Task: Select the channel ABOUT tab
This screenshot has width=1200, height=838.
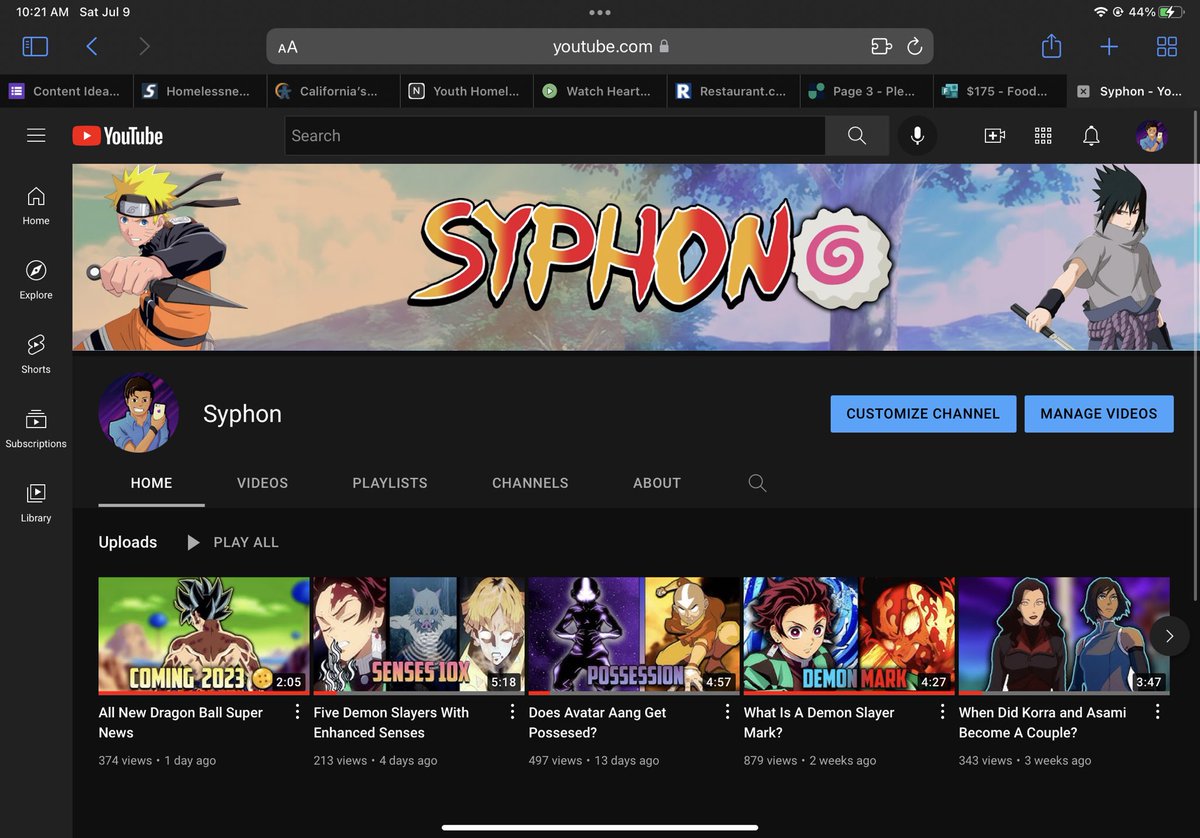Action: (x=657, y=483)
